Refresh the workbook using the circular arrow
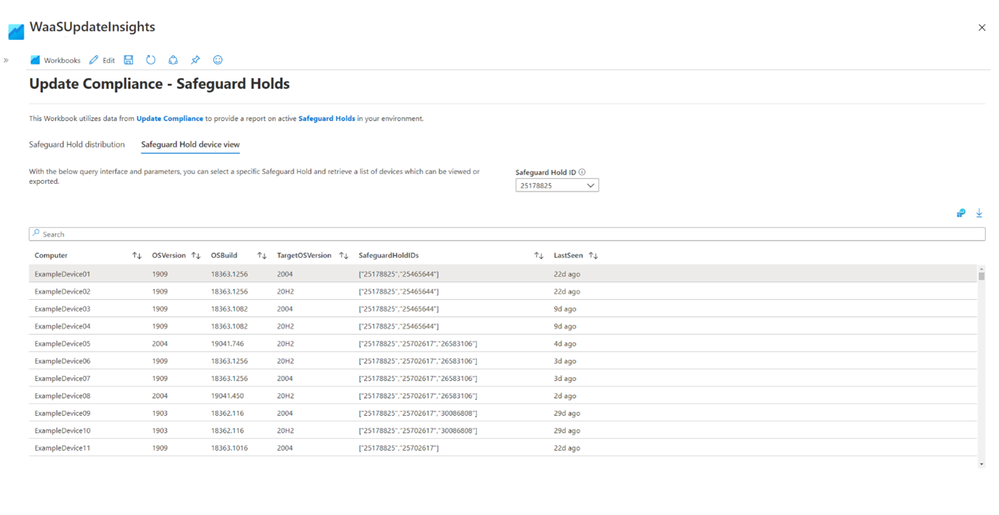Viewport: 999px width, 515px height. pyautogui.click(x=150, y=60)
